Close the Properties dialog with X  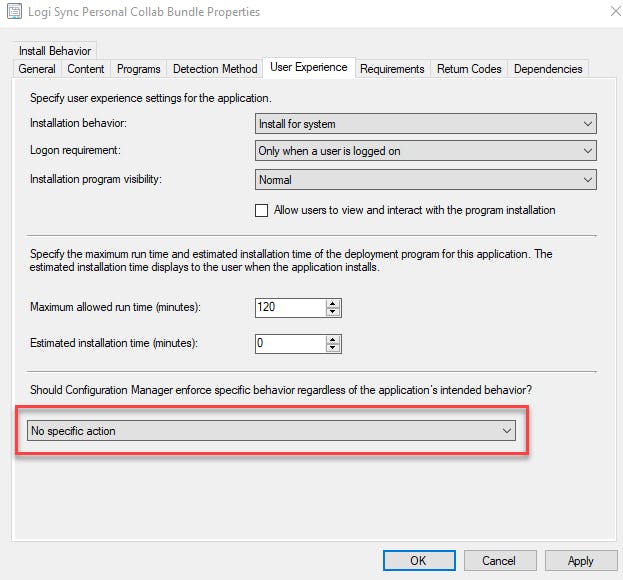pos(616,11)
